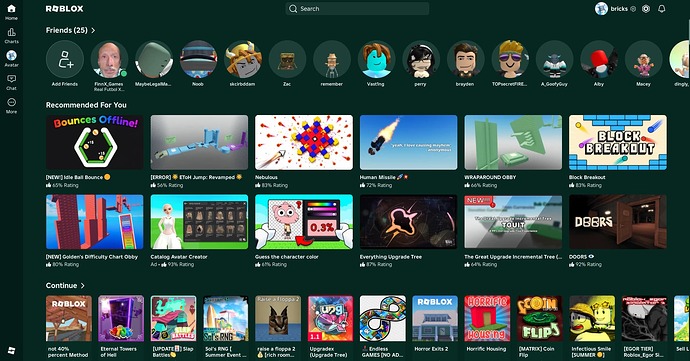Continue playing Slap Battles
690x361 pixels.
pos(173,318)
